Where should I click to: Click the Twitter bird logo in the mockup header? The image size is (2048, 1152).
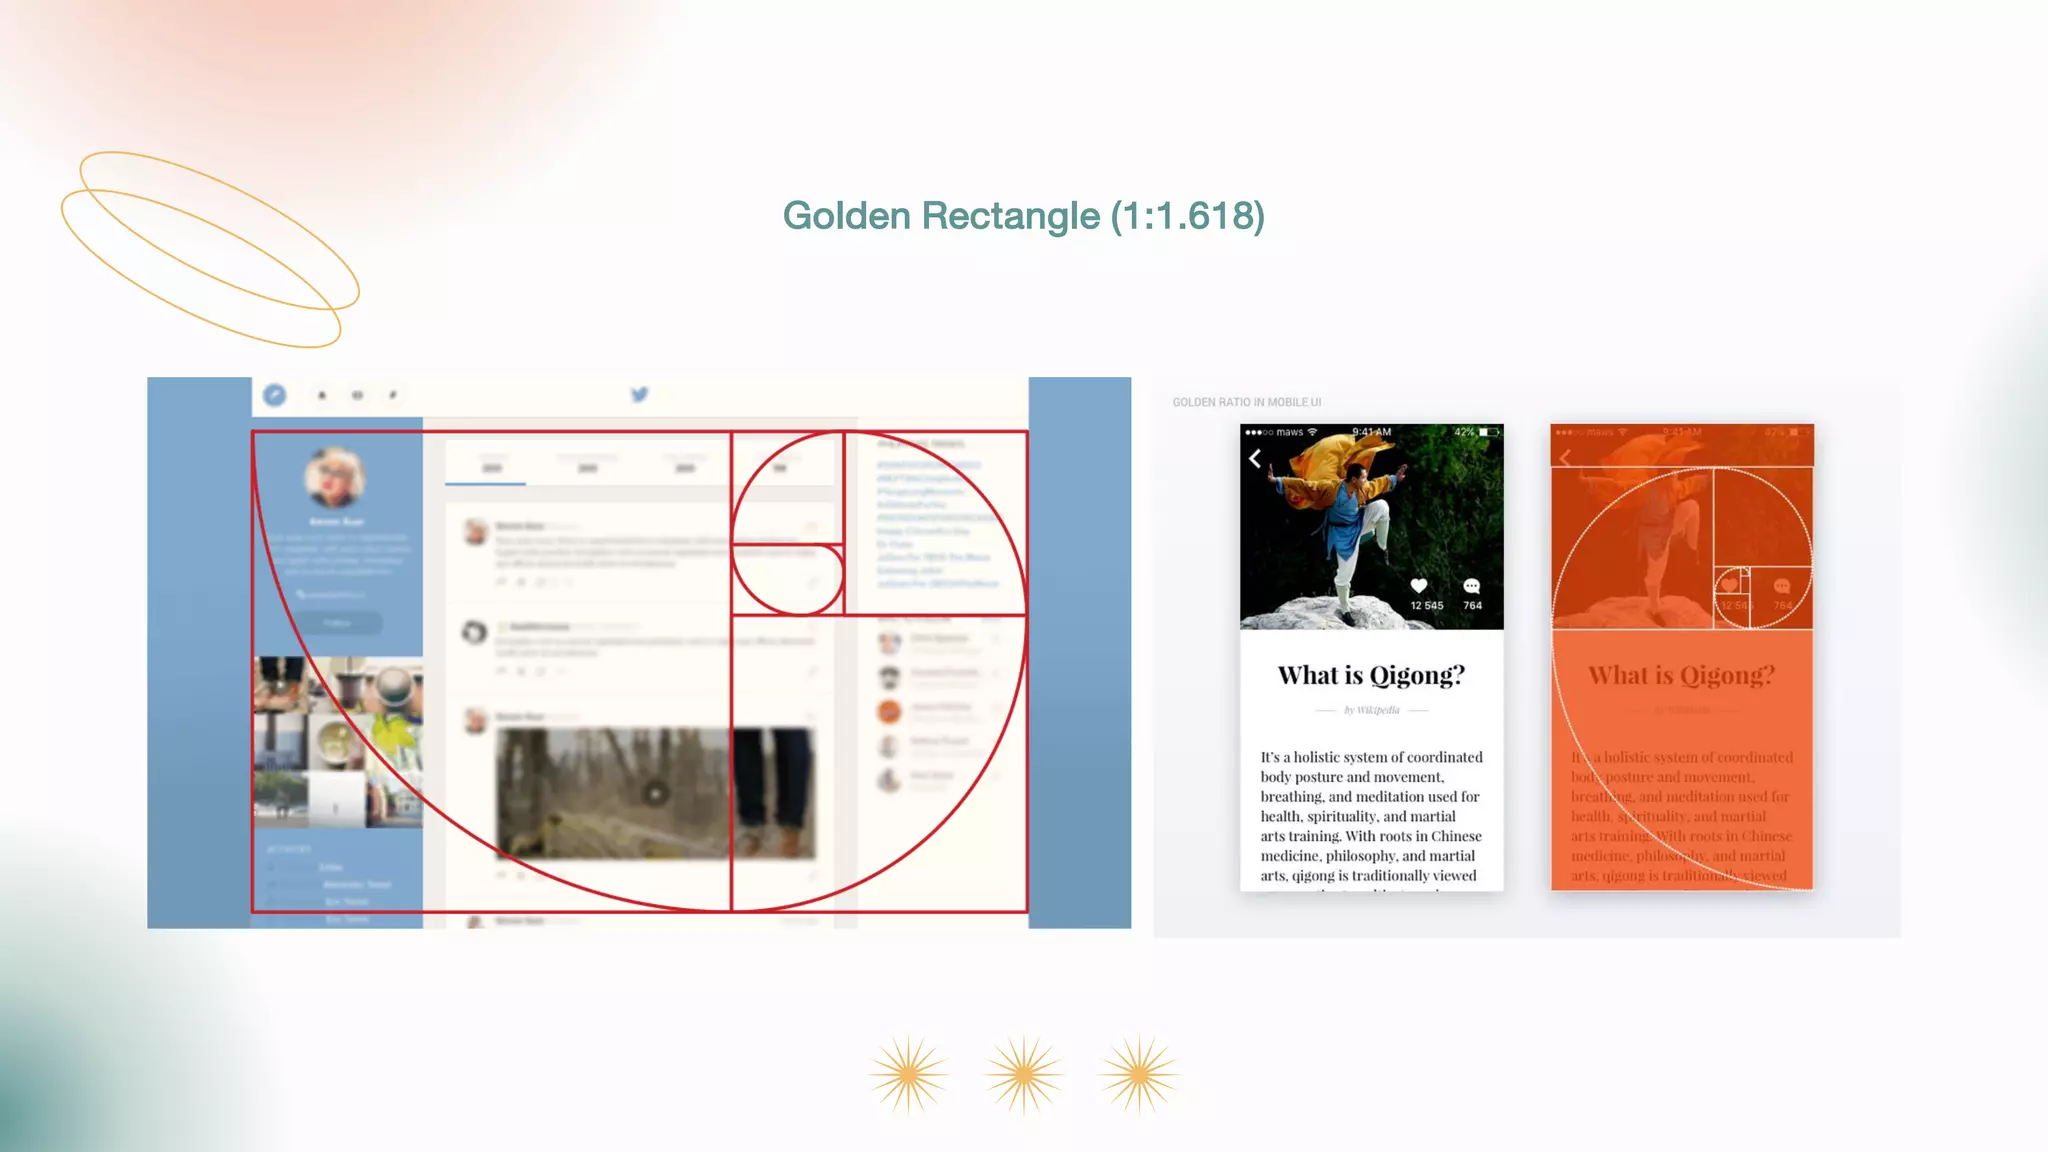coord(640,394)
